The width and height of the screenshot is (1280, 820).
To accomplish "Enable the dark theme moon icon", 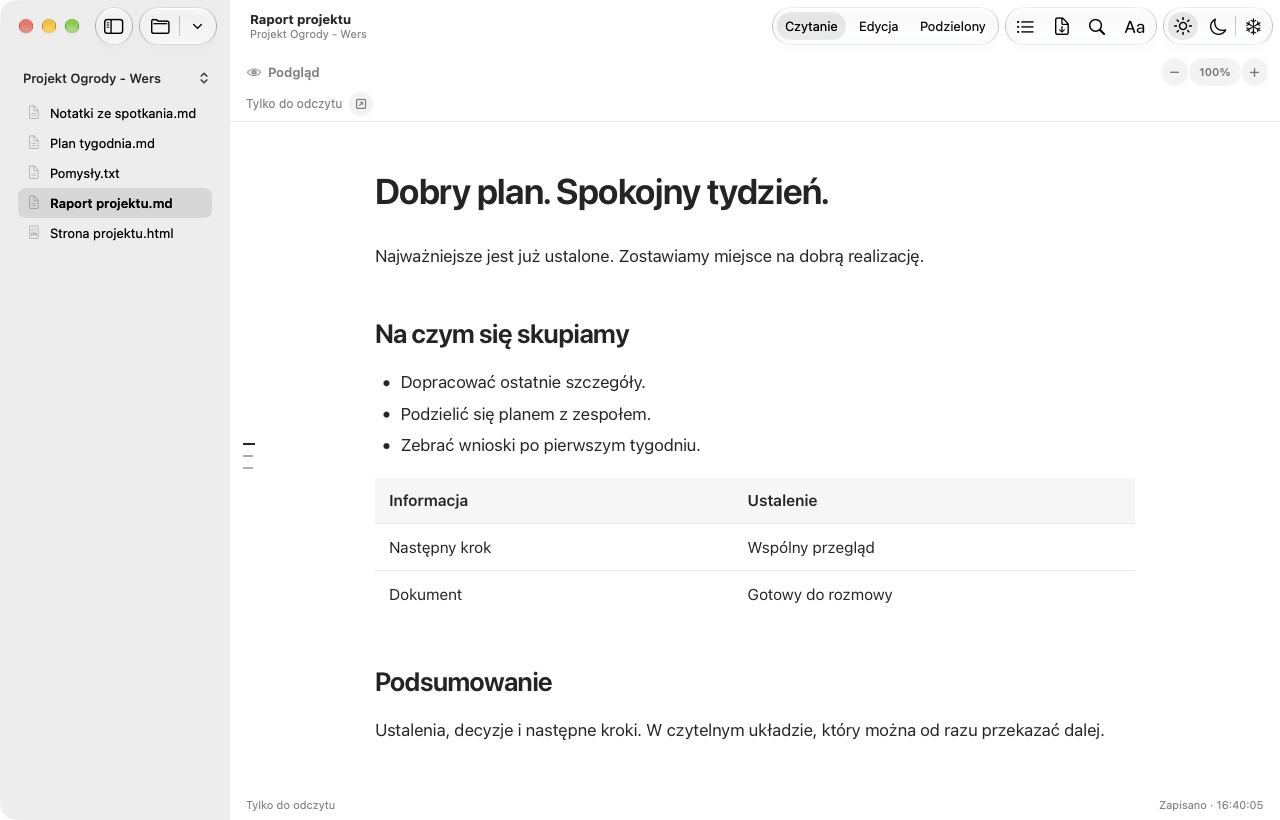I will point(1218,27).
